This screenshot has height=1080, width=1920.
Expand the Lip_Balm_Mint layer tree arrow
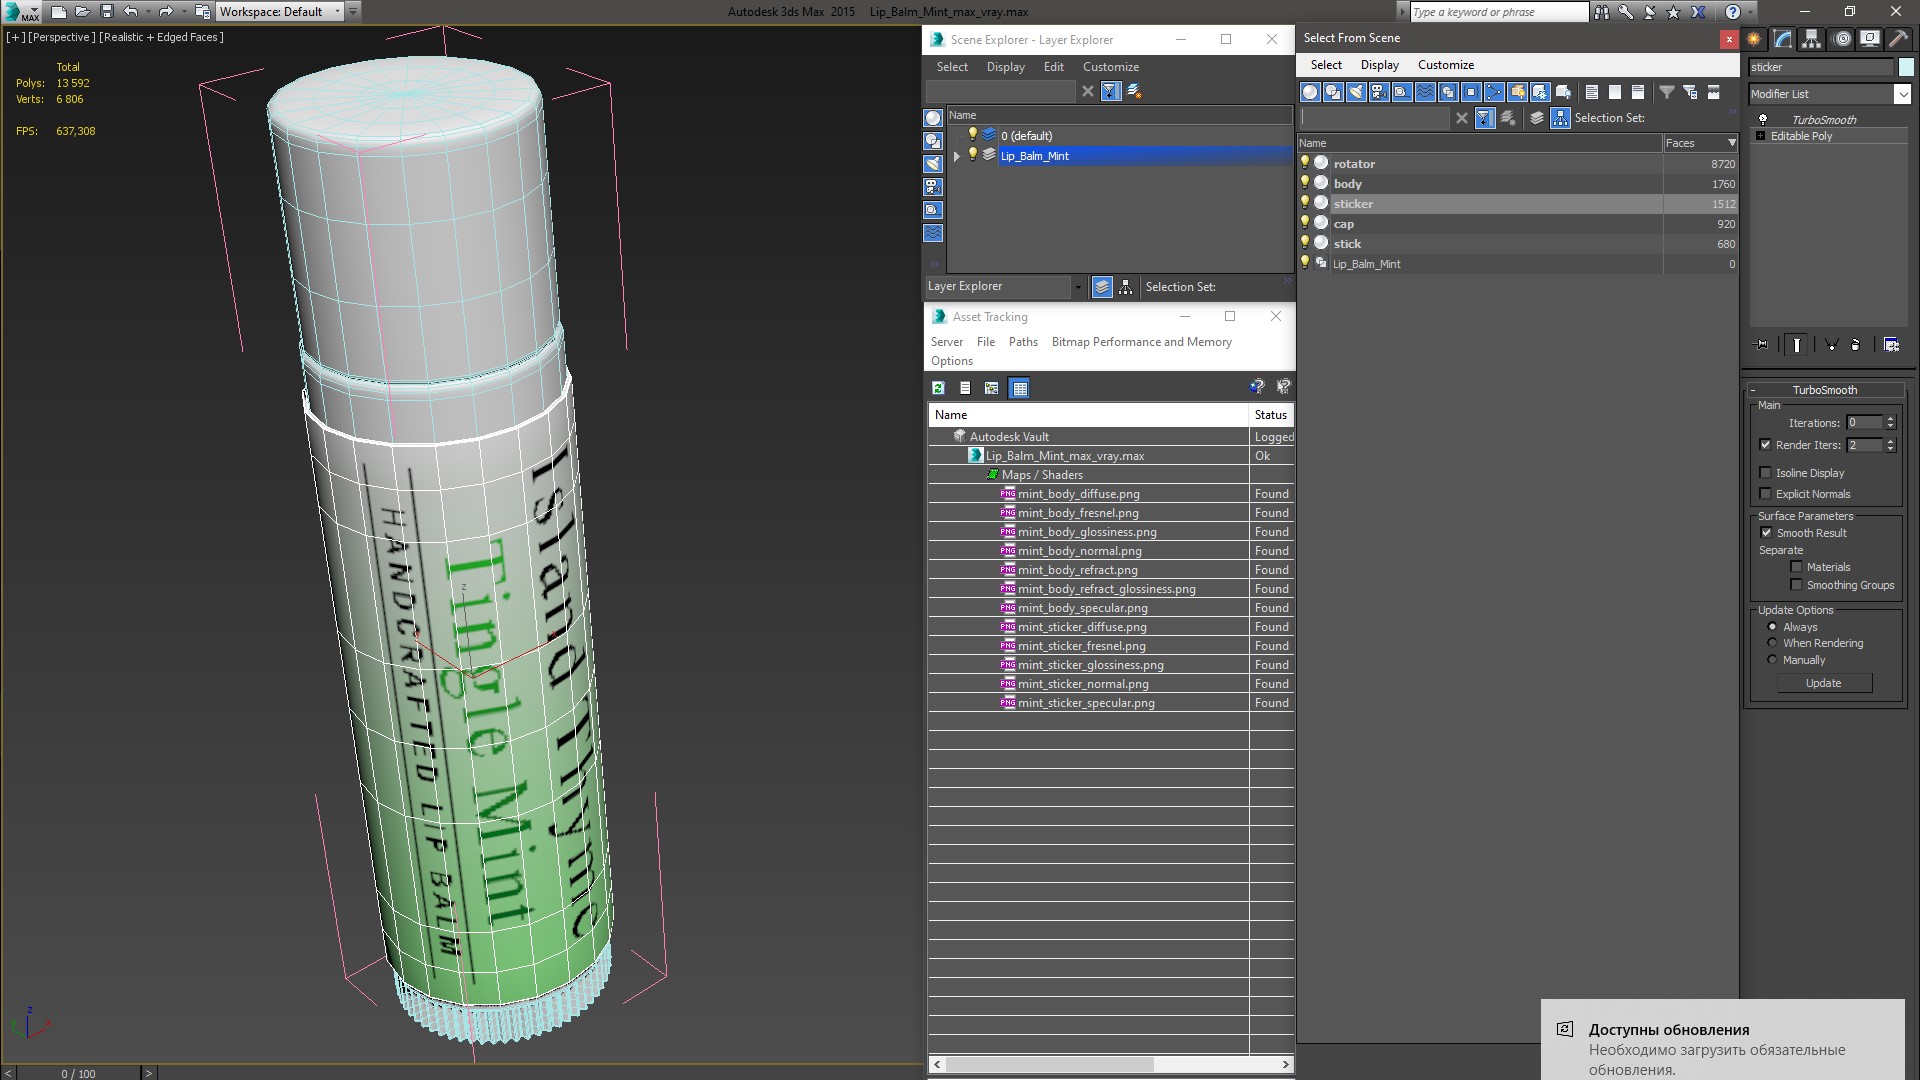click(x=957, y=156)
